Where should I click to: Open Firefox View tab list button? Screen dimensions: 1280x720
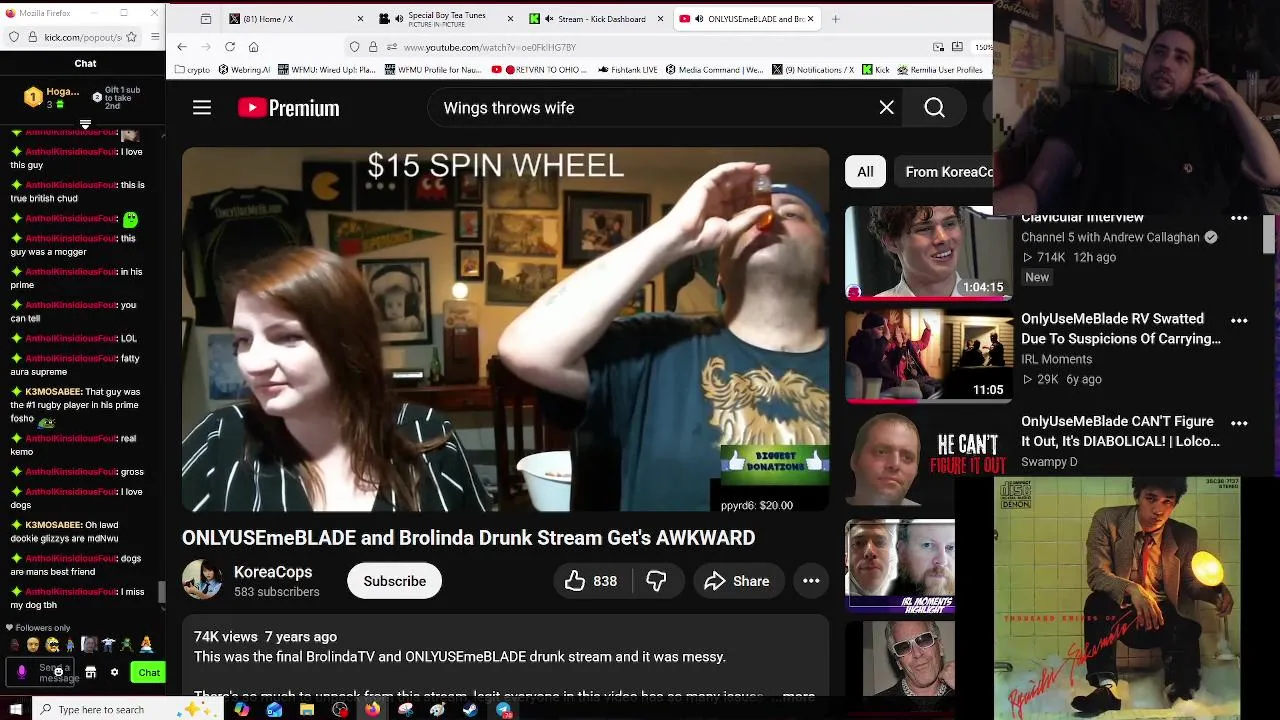click(x=205, y=19)
